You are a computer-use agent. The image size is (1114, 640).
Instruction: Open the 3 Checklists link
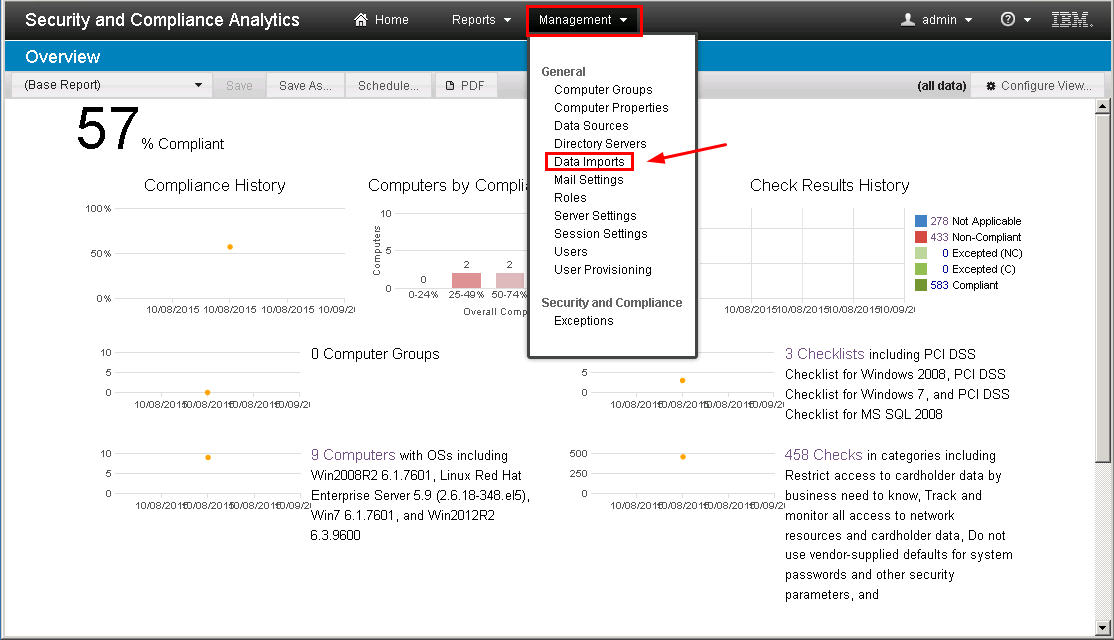pos(824,354)
